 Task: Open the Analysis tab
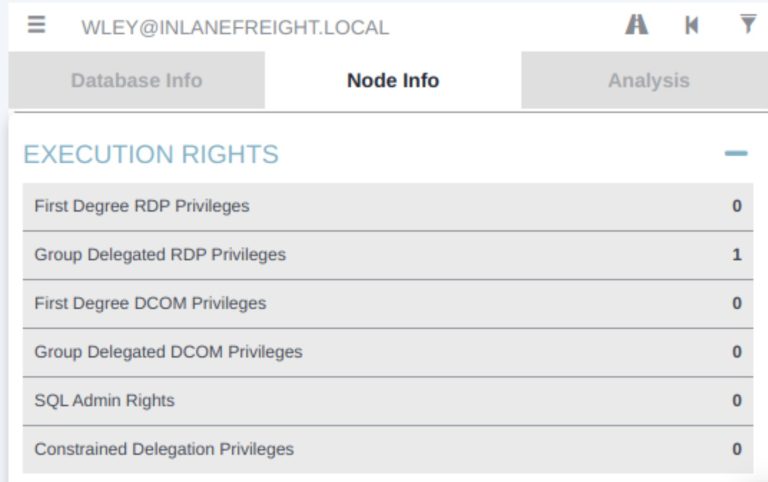[x=648, y=81]
